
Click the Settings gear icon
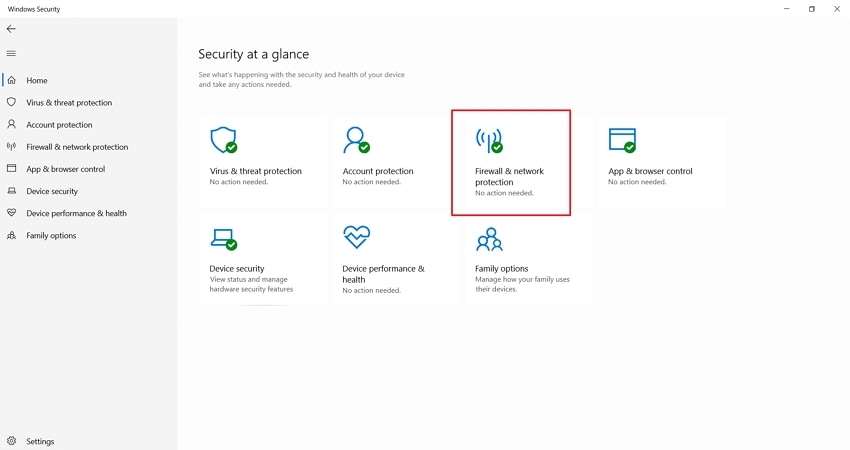click(x=11, y=441)
